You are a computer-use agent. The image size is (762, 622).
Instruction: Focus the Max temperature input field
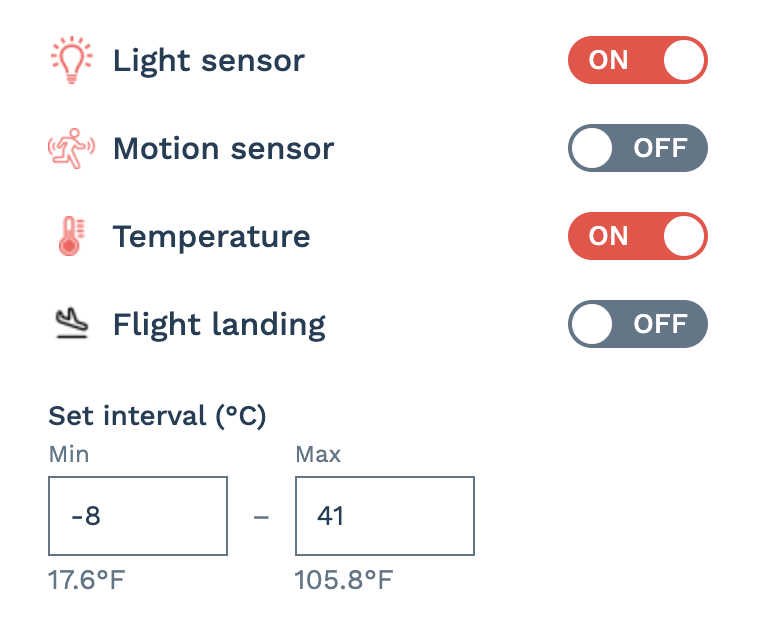point(385,516)
